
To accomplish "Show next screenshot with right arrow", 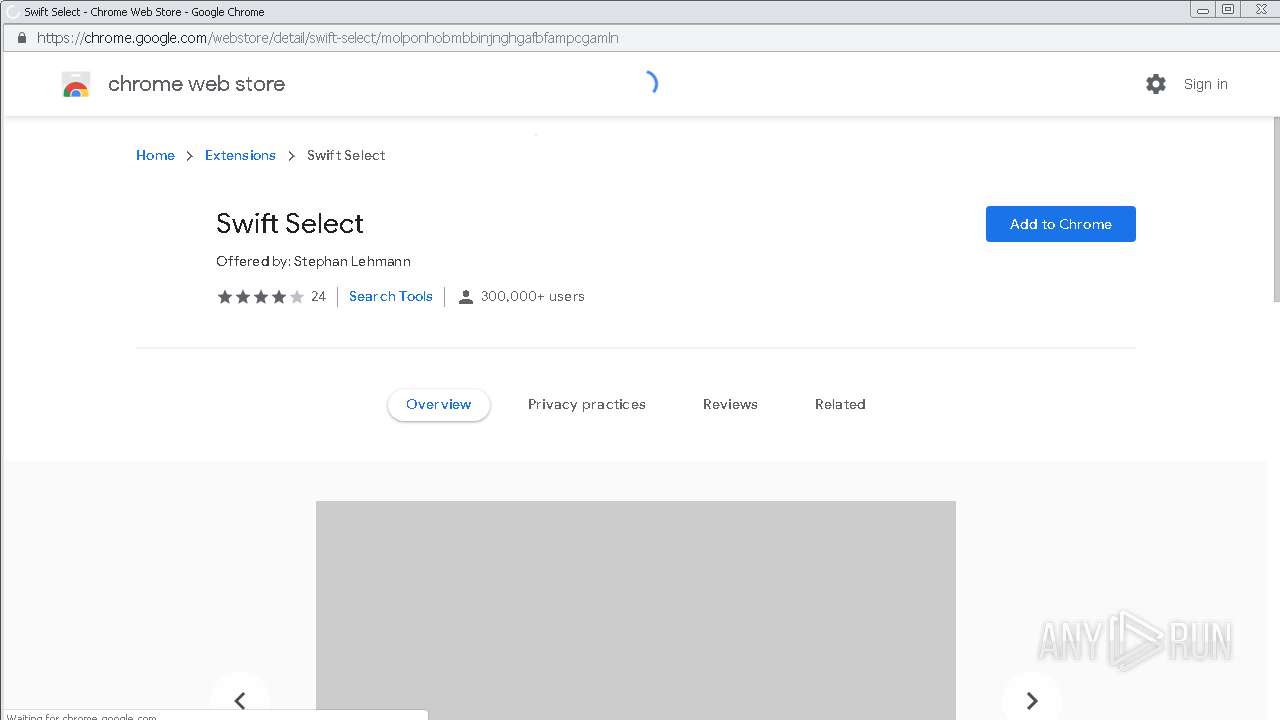I will 1032,700.
